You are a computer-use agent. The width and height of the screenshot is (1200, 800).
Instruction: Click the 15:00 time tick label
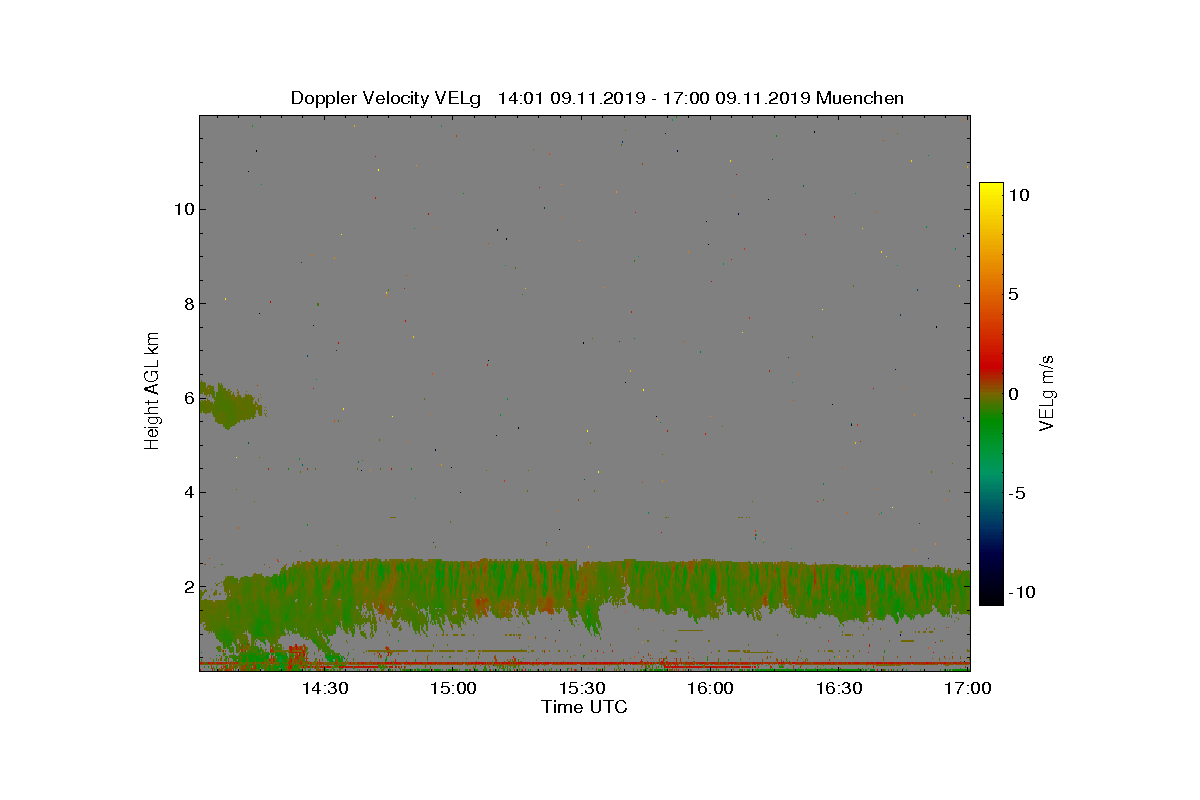click(x=454, y=688)
